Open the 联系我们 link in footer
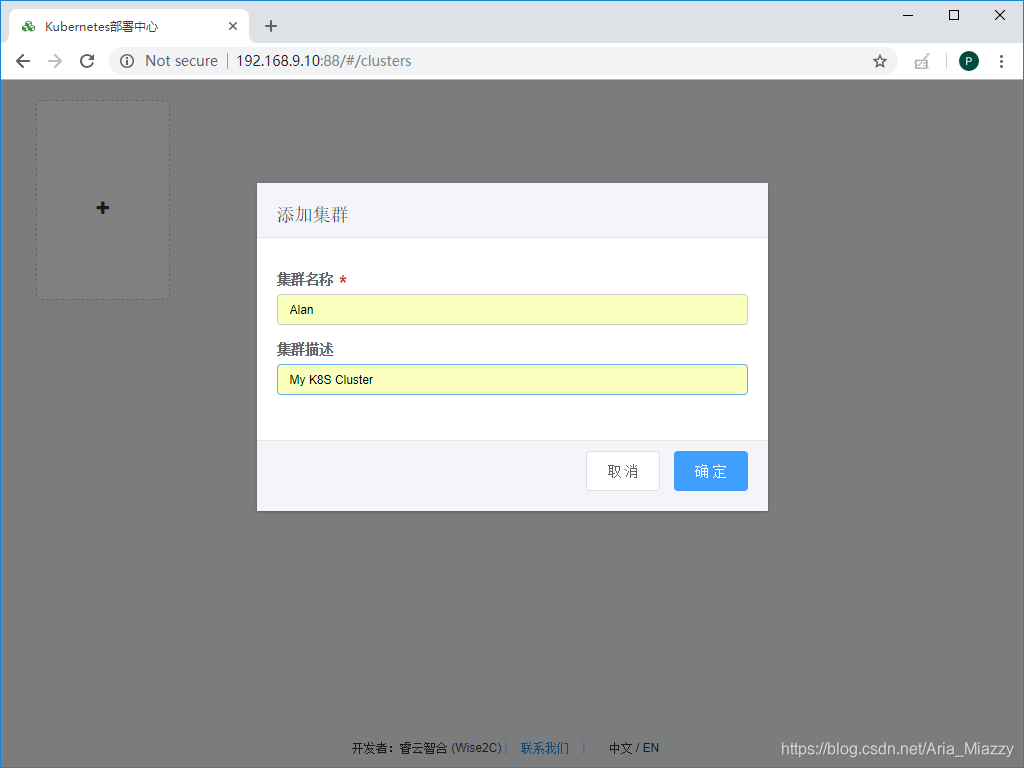 (x=545, y=748)
